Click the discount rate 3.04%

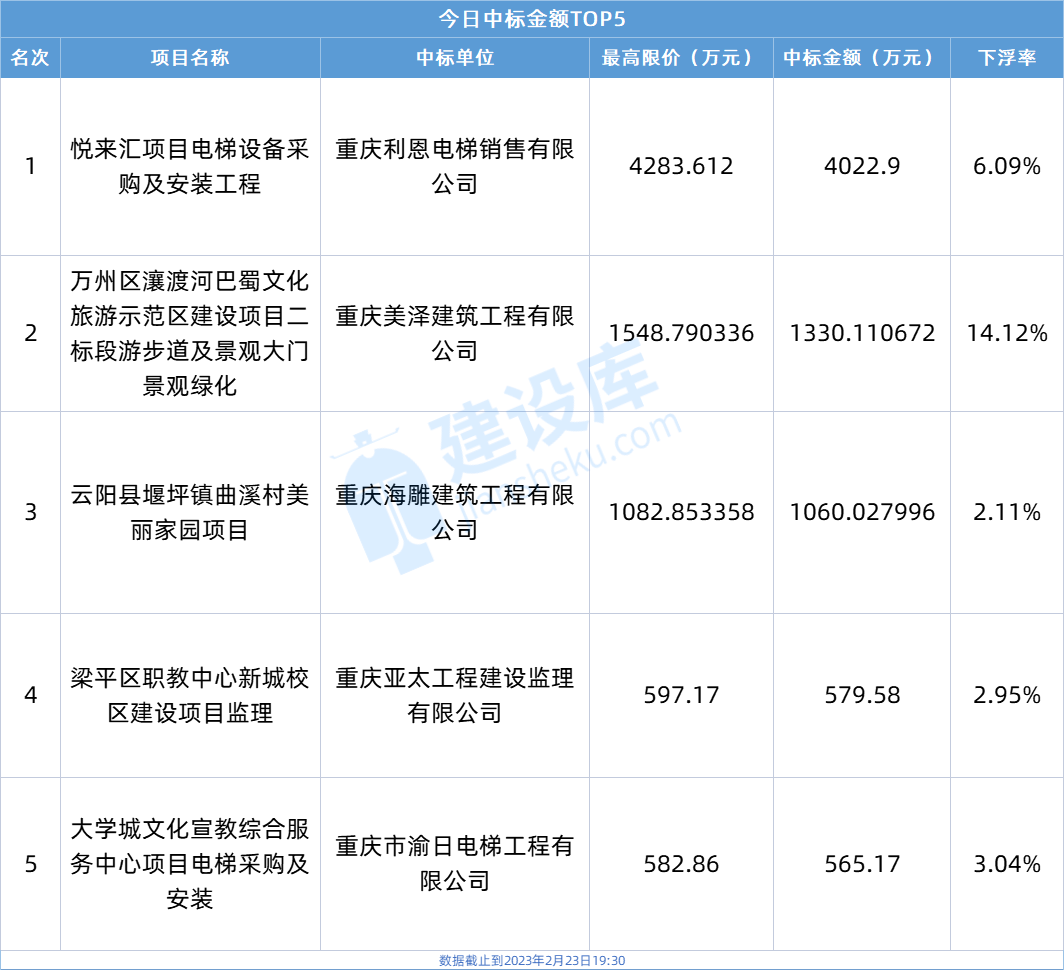tap(1007, 864)
